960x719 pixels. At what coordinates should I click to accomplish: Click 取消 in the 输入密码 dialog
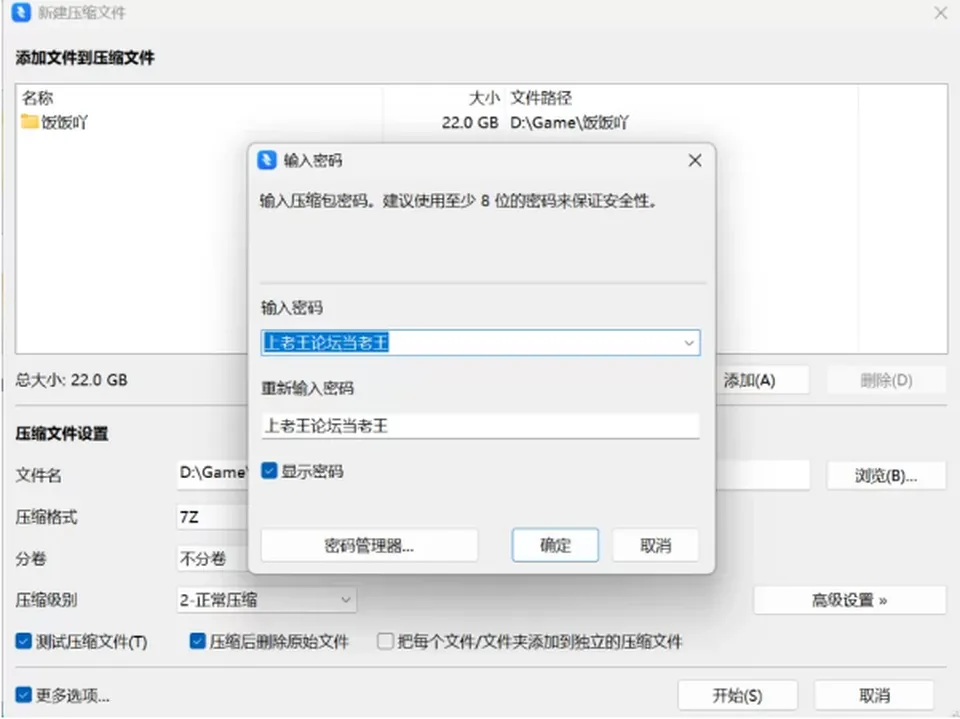pos(656,545)
